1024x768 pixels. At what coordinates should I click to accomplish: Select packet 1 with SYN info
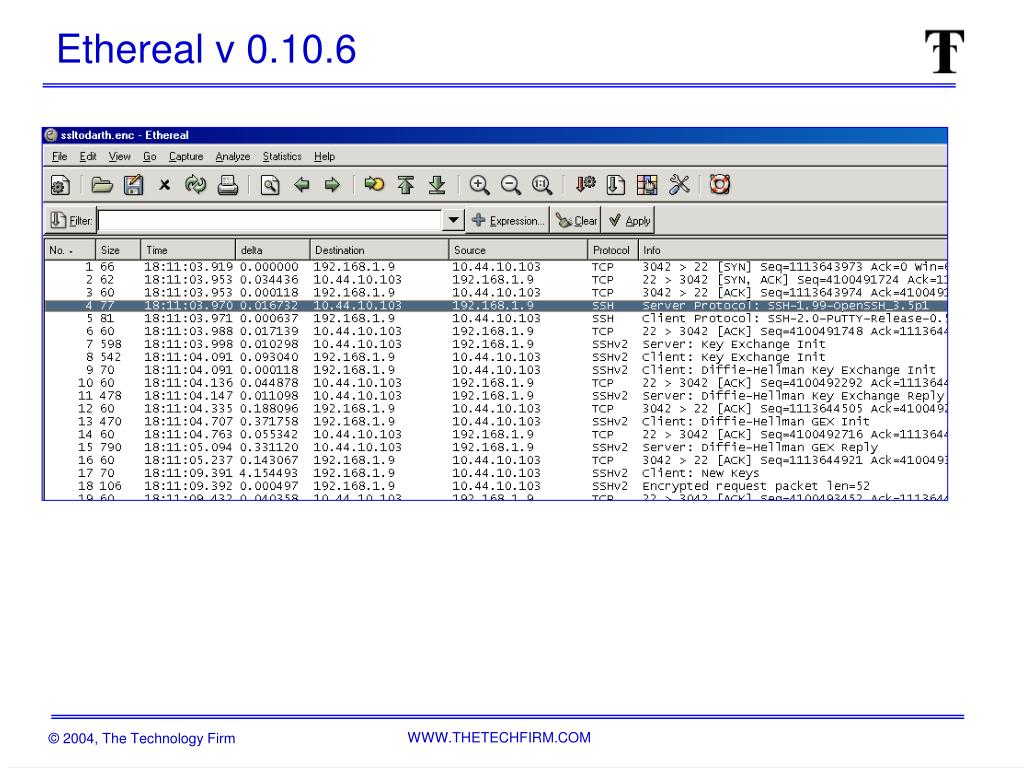(496, 266)
